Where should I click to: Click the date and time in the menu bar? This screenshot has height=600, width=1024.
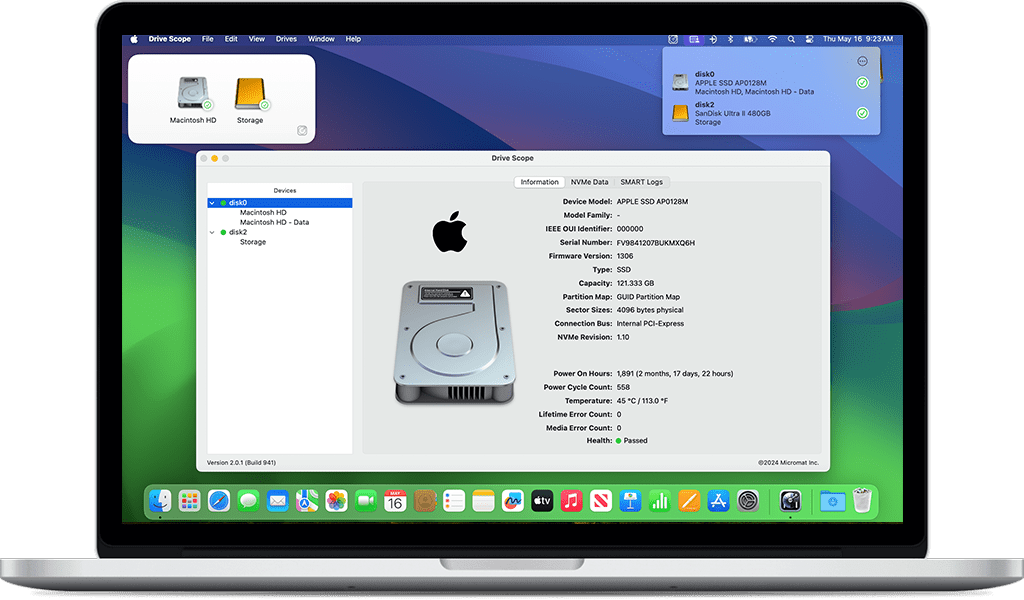[857, 39]
